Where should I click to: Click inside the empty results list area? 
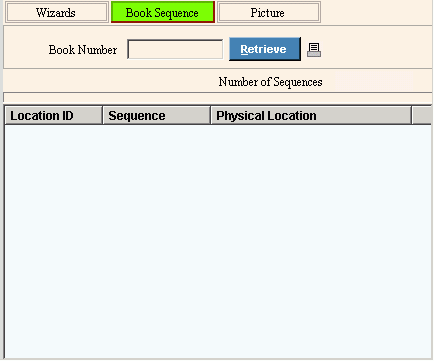coord(218,242)
